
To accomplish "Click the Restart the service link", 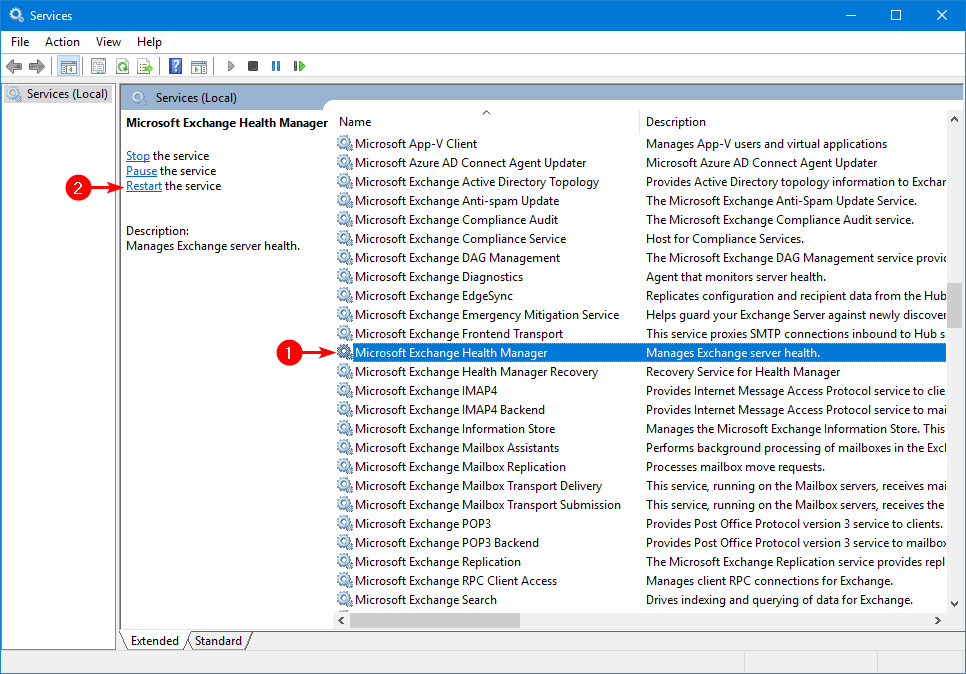I will click(x=144, y=186).
